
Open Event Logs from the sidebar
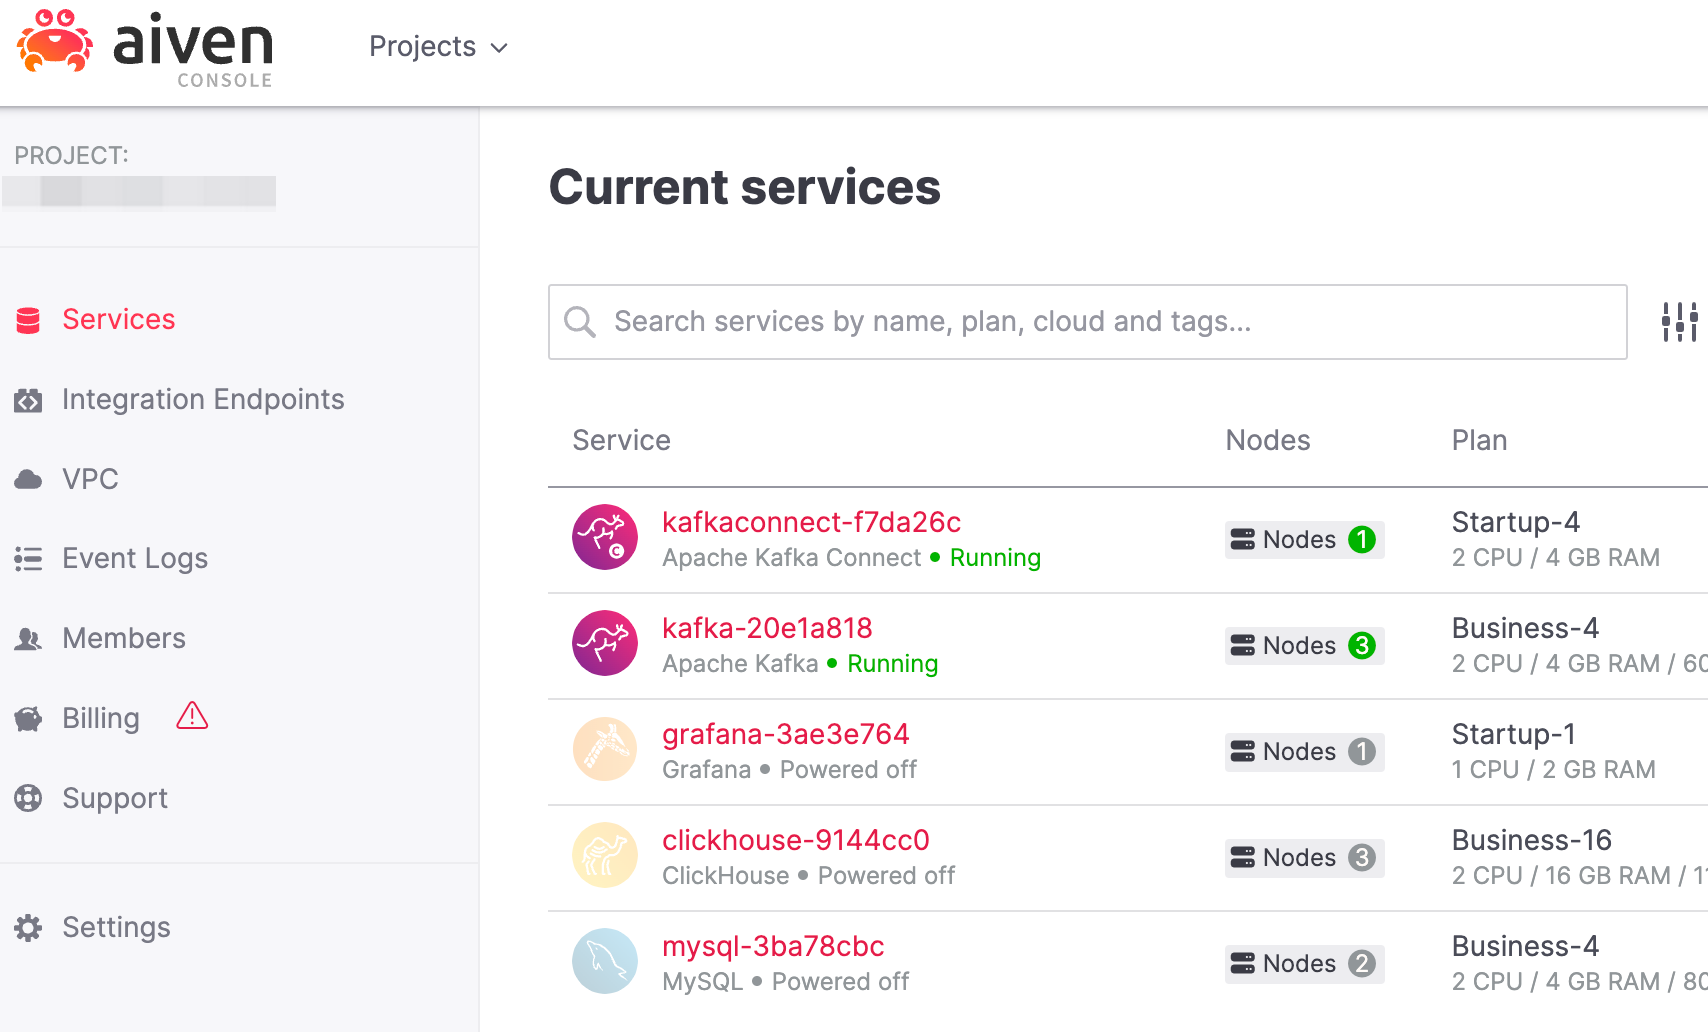(134, 558)
